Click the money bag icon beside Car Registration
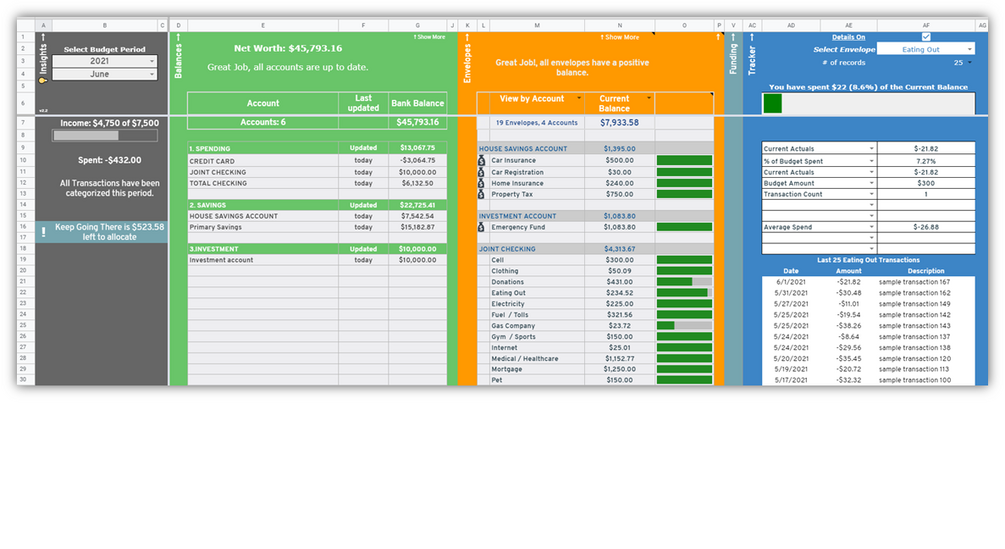Viewport: 1005px width, 549px height. coord(481,172)
